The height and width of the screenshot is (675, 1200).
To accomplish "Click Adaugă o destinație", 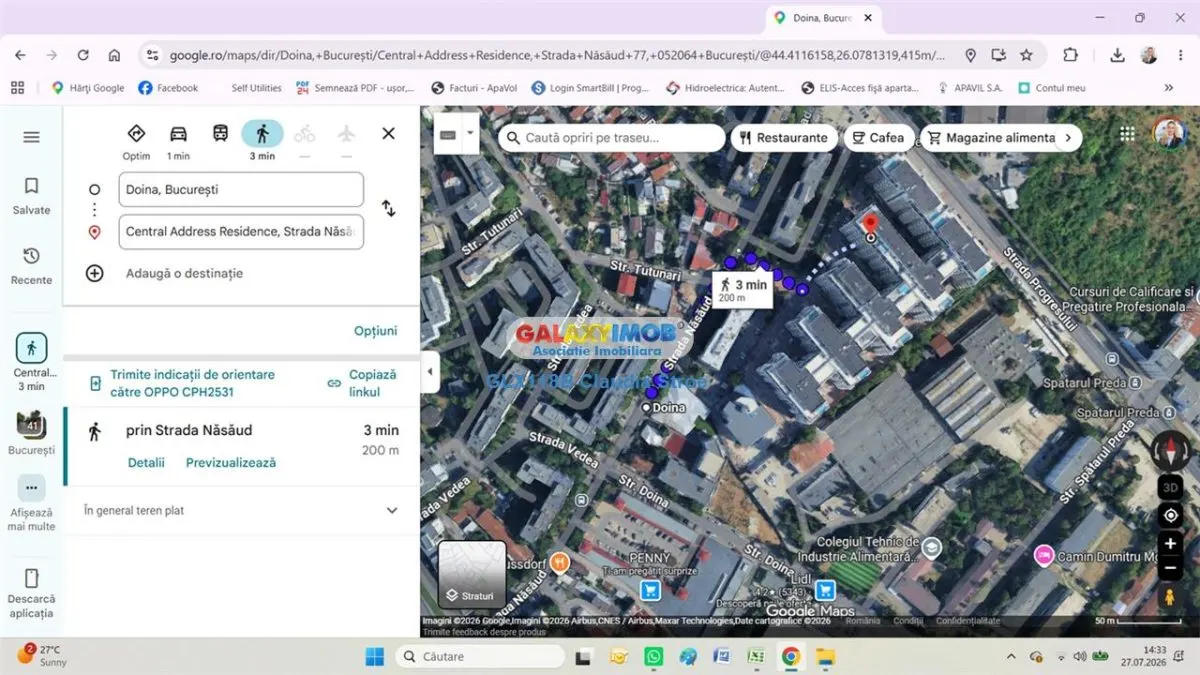I will point(184,273).
